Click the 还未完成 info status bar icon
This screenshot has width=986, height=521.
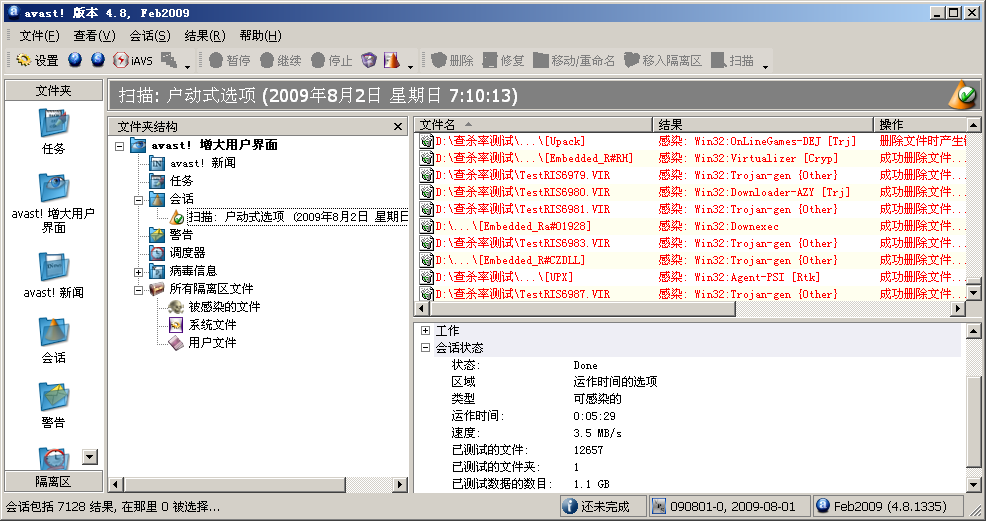point(569,507)
